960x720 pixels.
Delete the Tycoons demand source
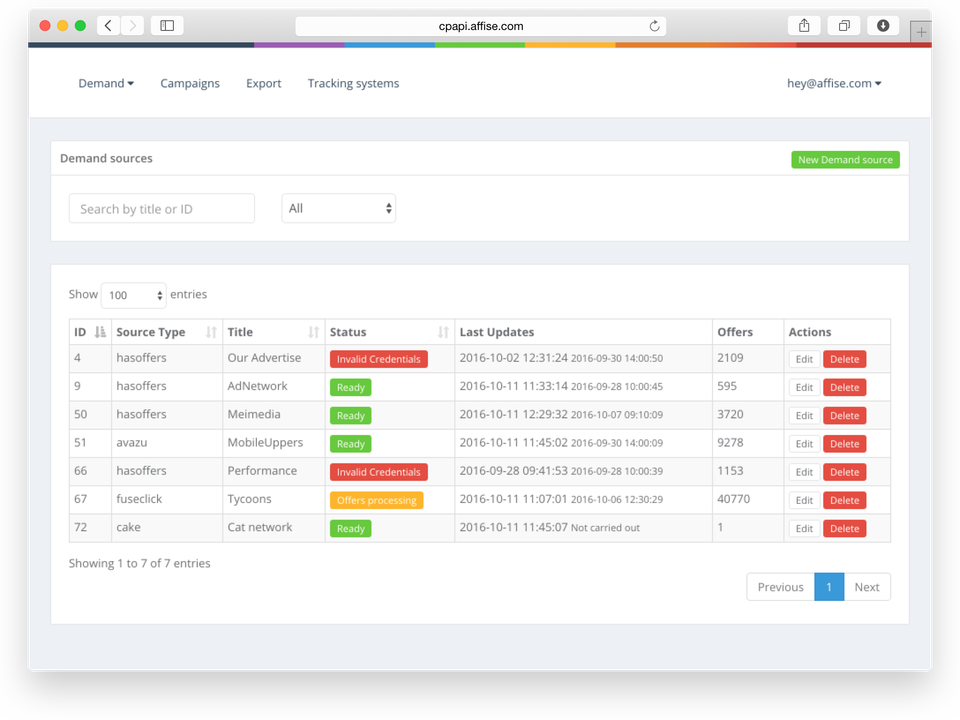pos(844,500)
